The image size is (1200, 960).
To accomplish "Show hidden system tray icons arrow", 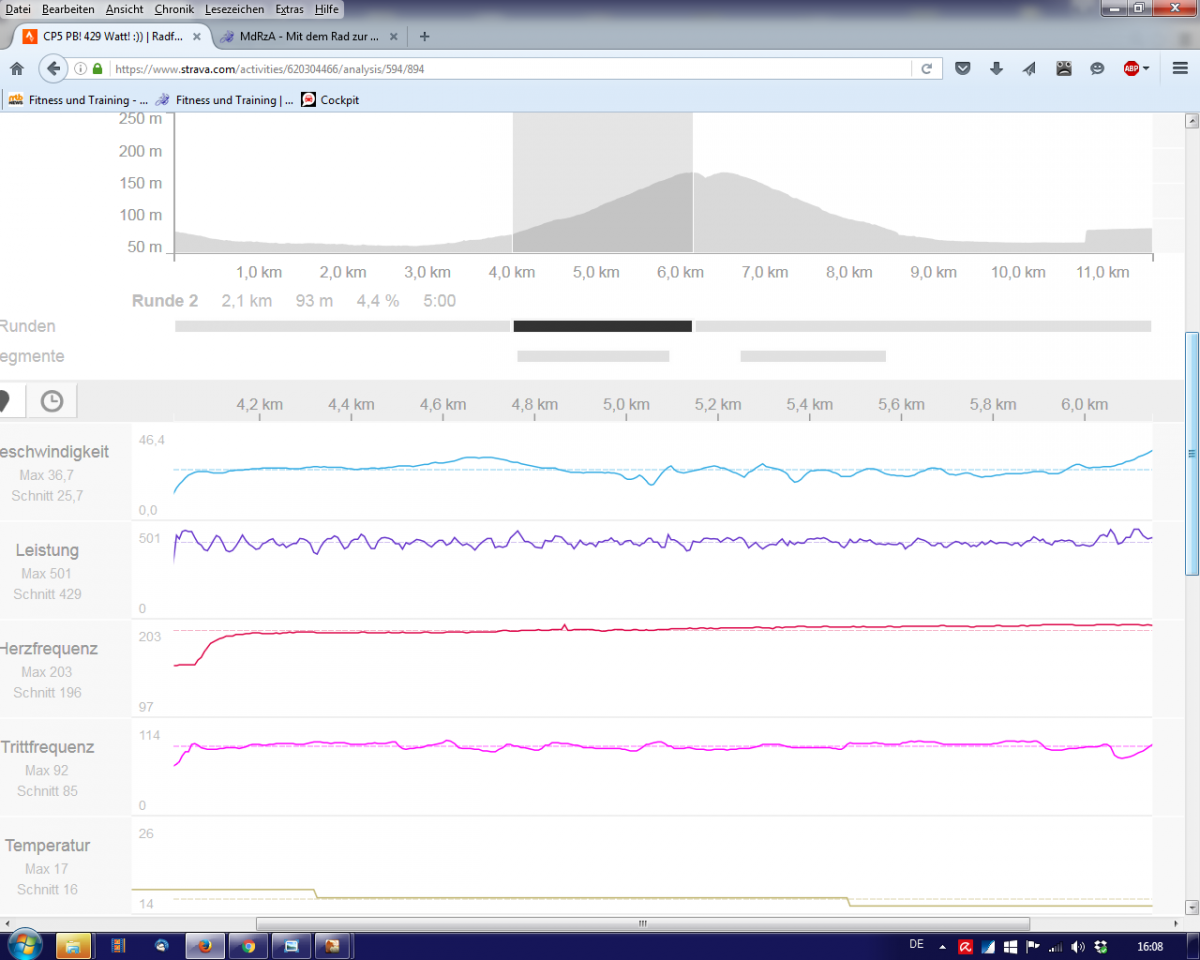I will (x=942, y=946).
